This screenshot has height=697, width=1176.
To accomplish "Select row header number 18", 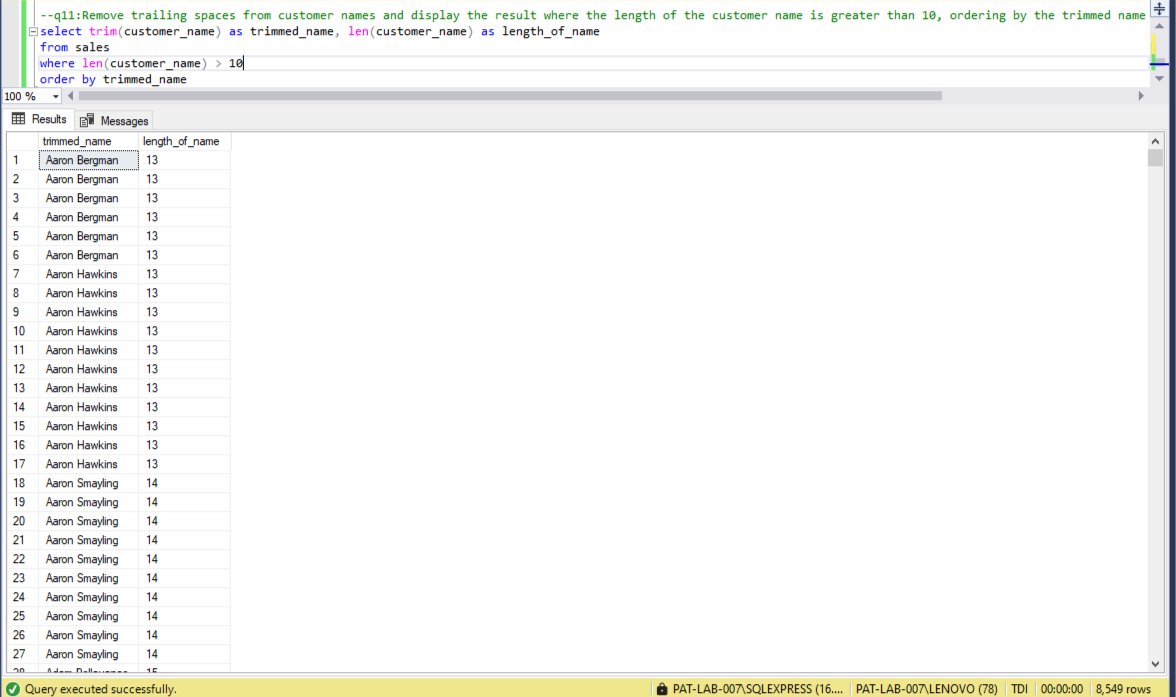I will (x=22, y=483).
